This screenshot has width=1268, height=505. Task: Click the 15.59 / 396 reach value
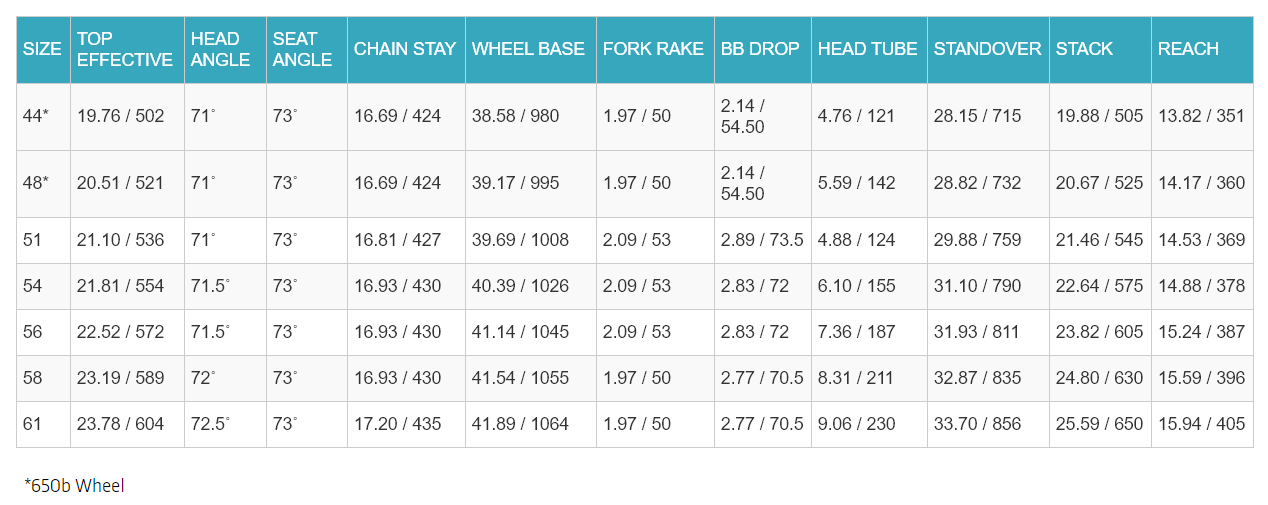(1200, 378)
